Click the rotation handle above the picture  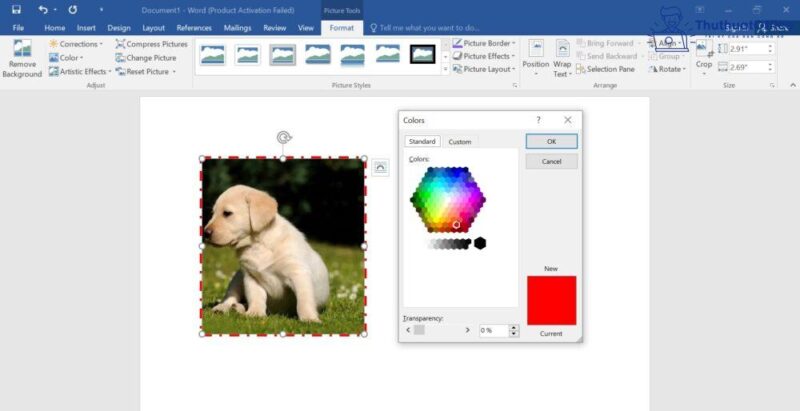(283, 137)
